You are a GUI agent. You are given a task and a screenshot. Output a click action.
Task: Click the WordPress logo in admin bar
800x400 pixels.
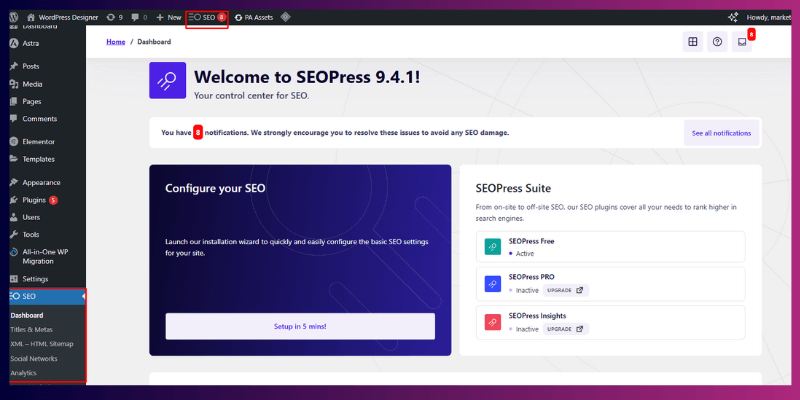(x=13, y=17)
